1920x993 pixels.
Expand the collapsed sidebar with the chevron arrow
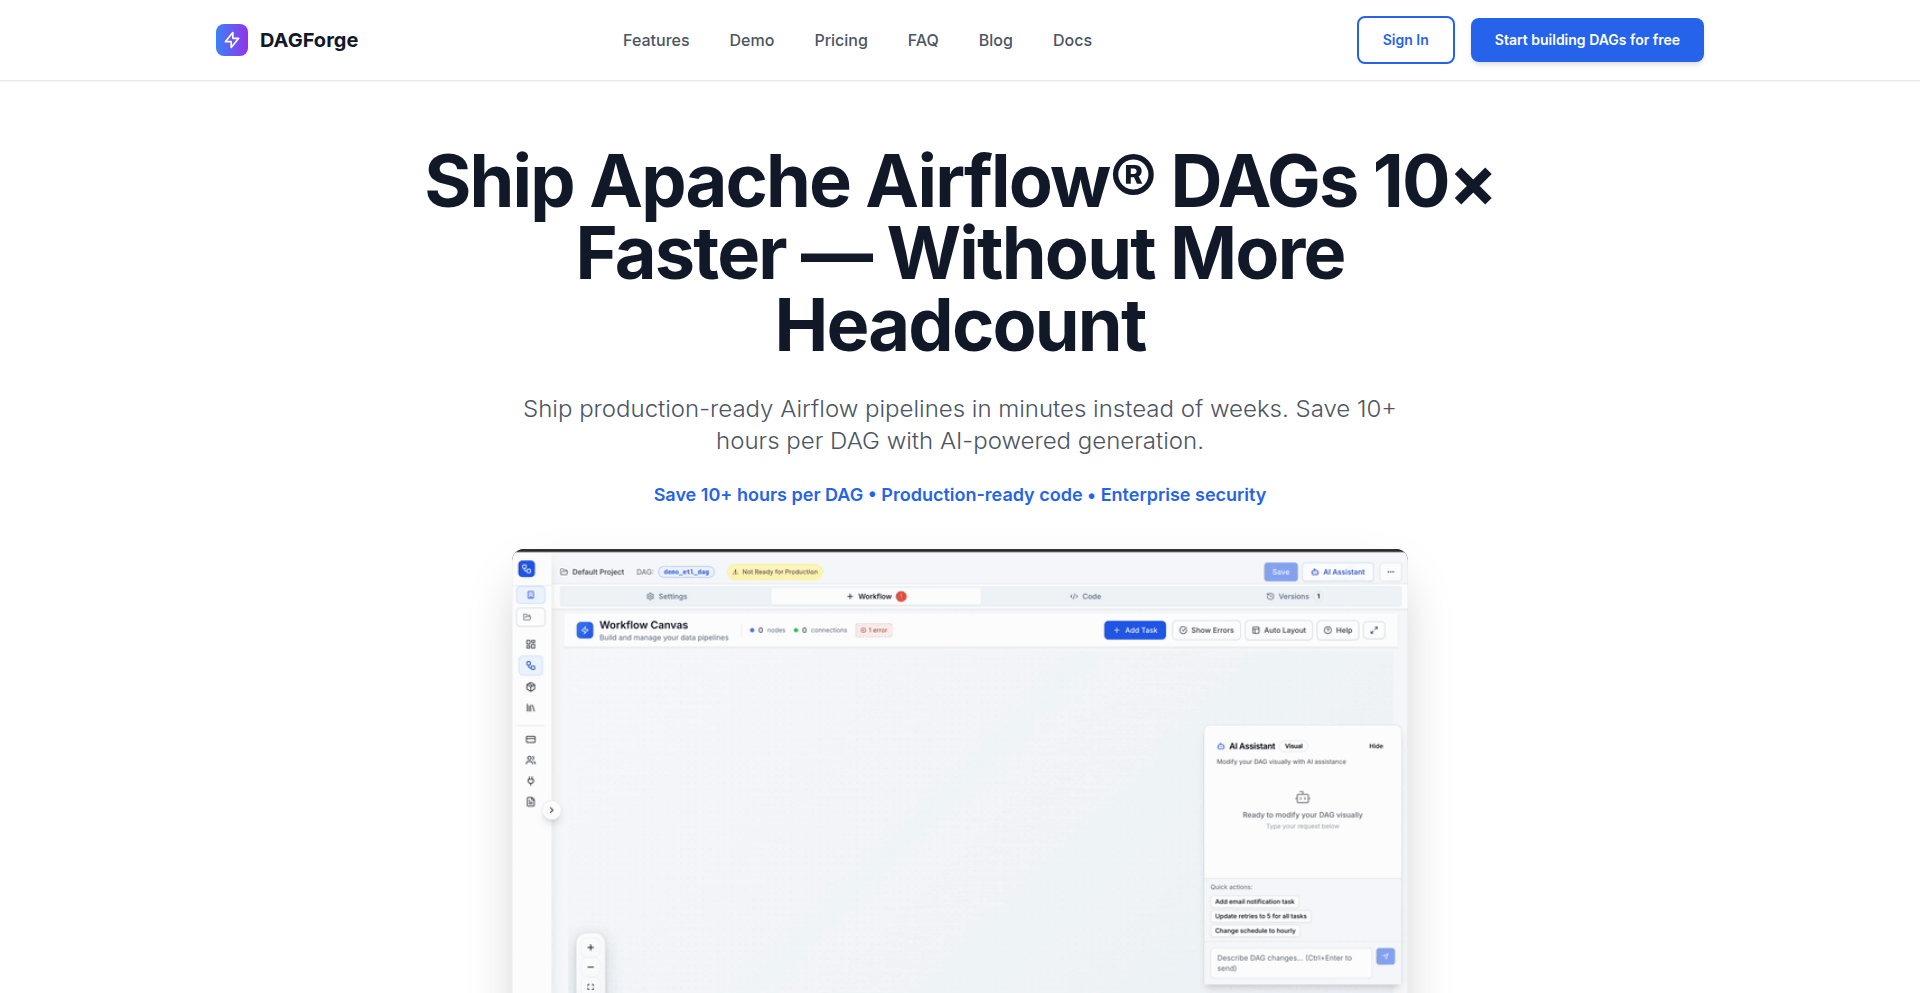click(552, 809)
